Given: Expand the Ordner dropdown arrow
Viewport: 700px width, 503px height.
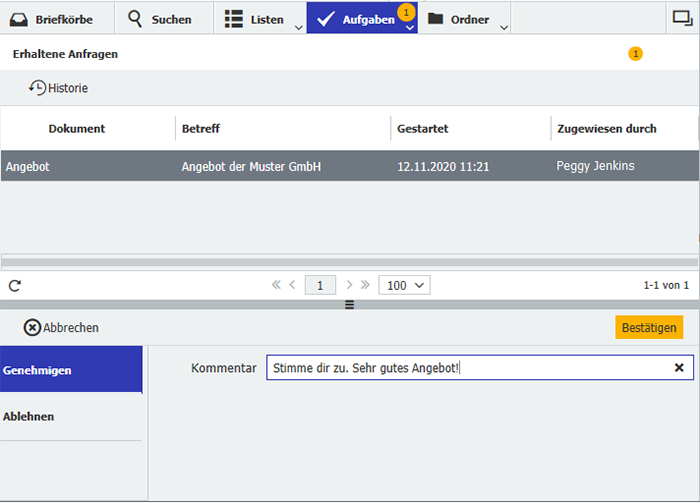Looking at the screenshot, I should (x=504, y=27).
